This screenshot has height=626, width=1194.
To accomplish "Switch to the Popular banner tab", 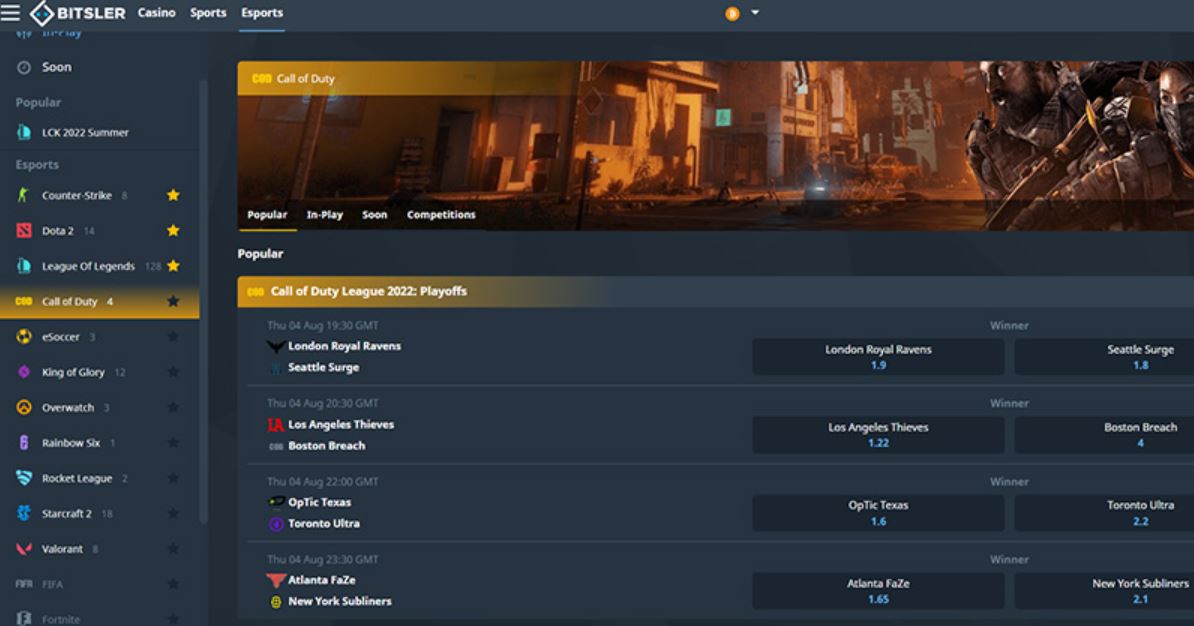I will tap(267, 215).
